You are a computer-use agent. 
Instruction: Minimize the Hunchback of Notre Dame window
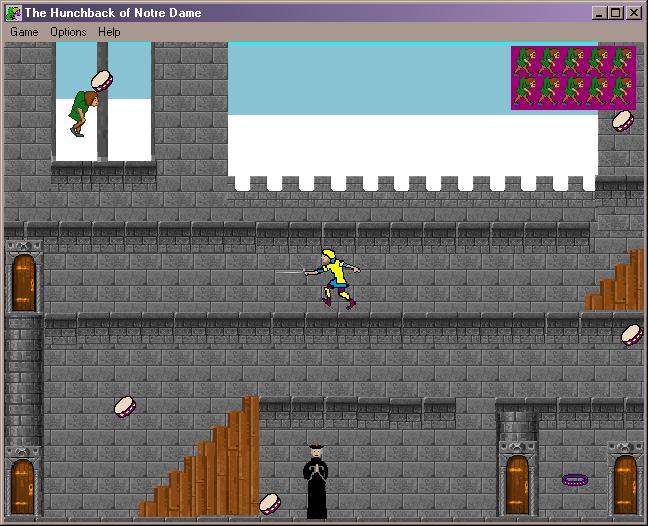click(x=598, y=13)
